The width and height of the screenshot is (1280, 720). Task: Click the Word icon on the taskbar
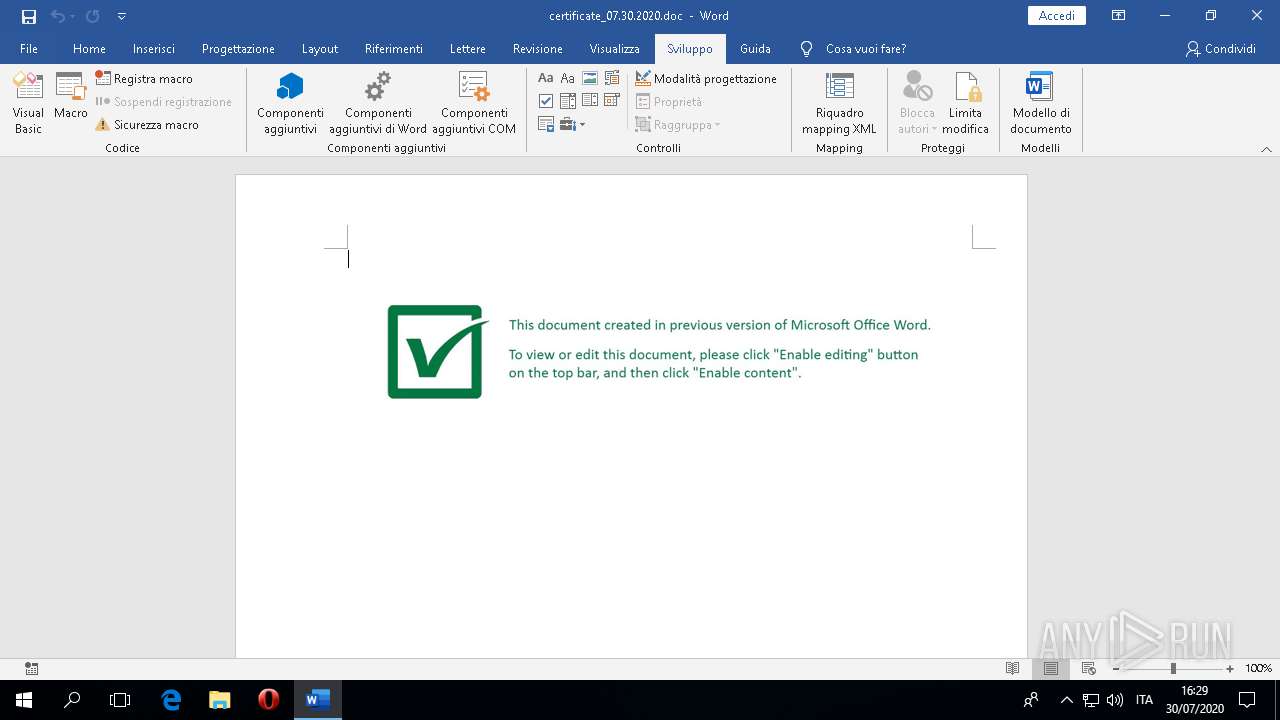[x=317, y=700]
